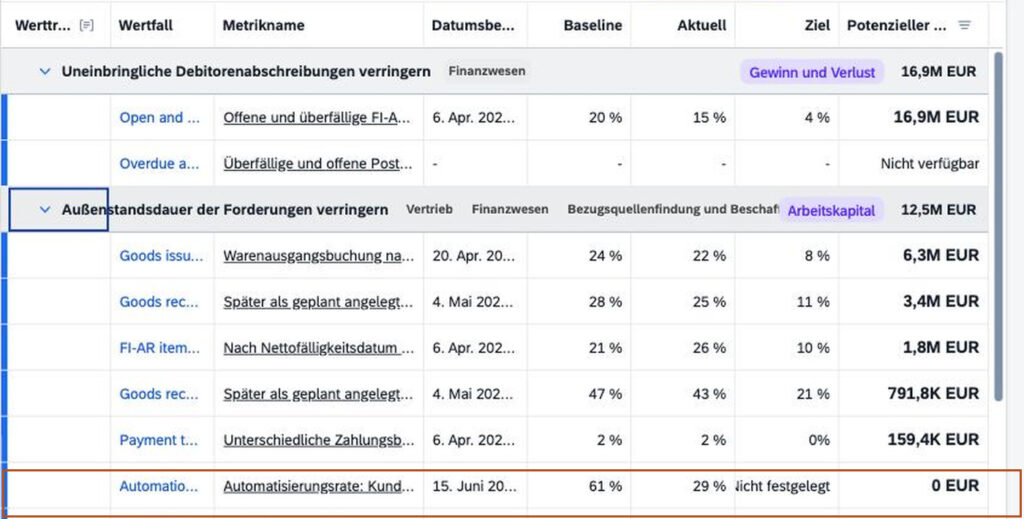This screenshot has width=1024, height=519.
Task: Collapse Uneinbringliche Debitorenabschreibungen verringern group
Action: 45,71
